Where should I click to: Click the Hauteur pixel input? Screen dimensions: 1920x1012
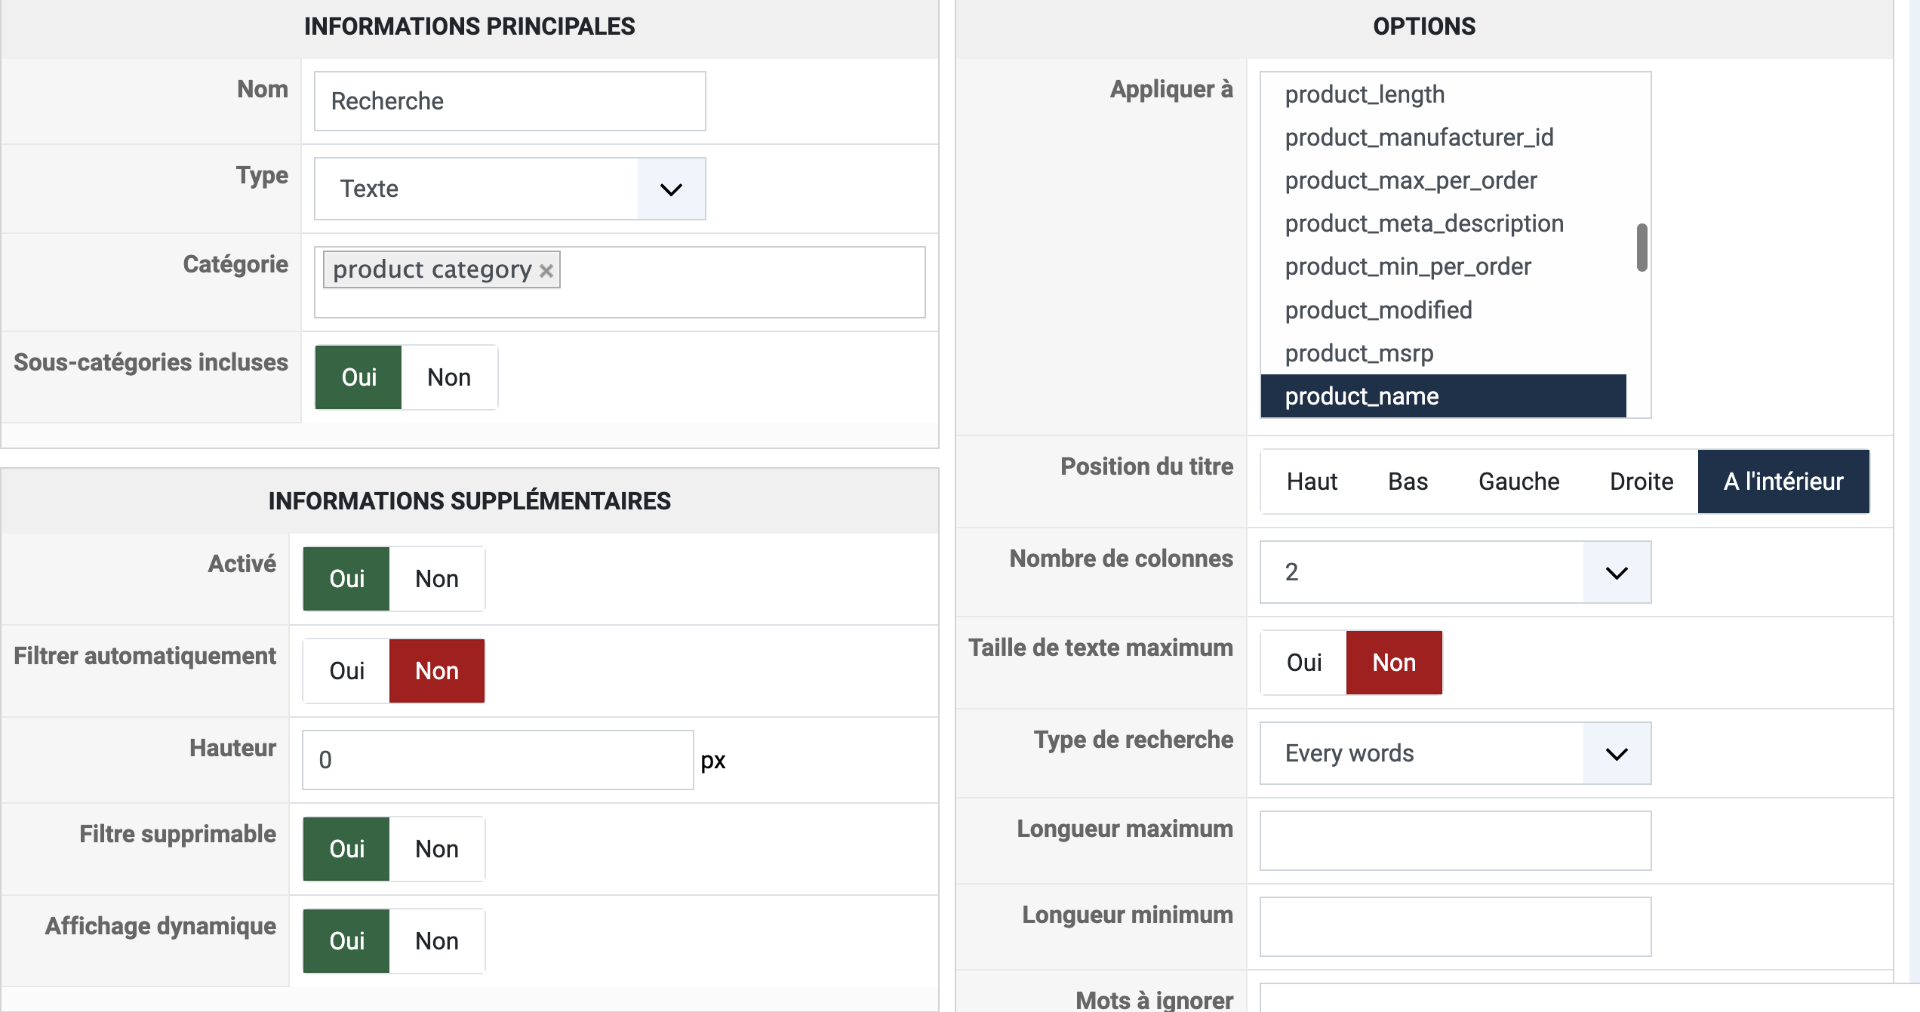(497, 760)
